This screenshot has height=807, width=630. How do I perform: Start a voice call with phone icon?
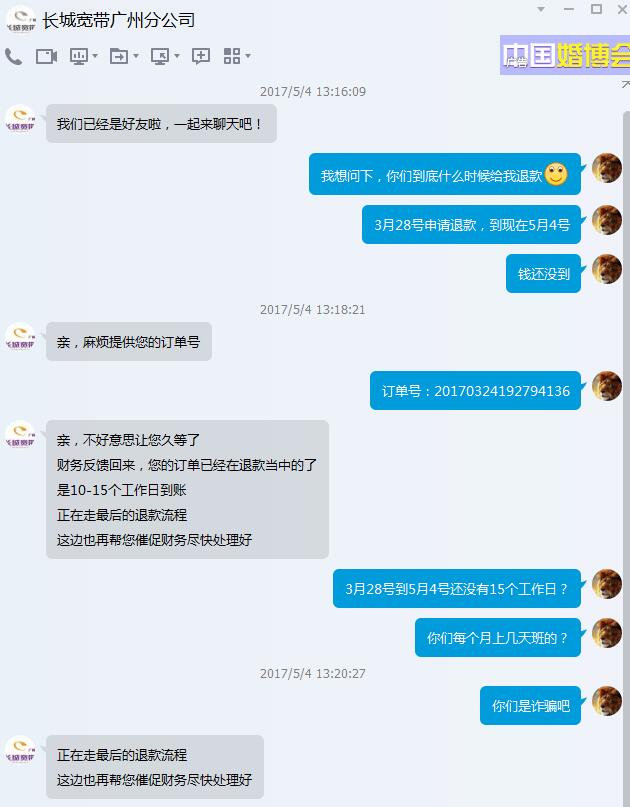click(x=13, y=56)
